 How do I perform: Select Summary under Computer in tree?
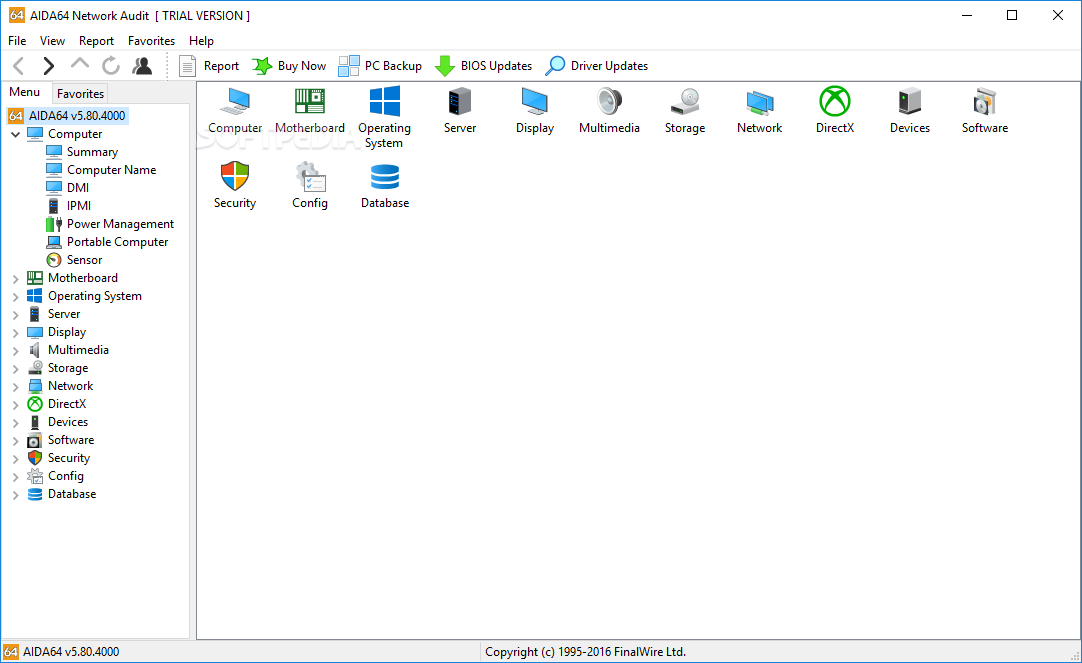(82, 152)
